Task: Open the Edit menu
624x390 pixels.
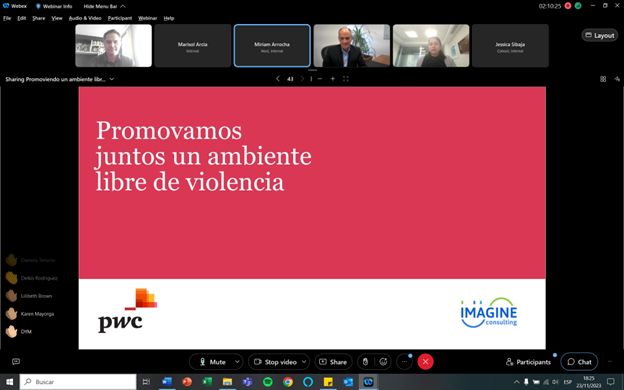Action: 21,18
